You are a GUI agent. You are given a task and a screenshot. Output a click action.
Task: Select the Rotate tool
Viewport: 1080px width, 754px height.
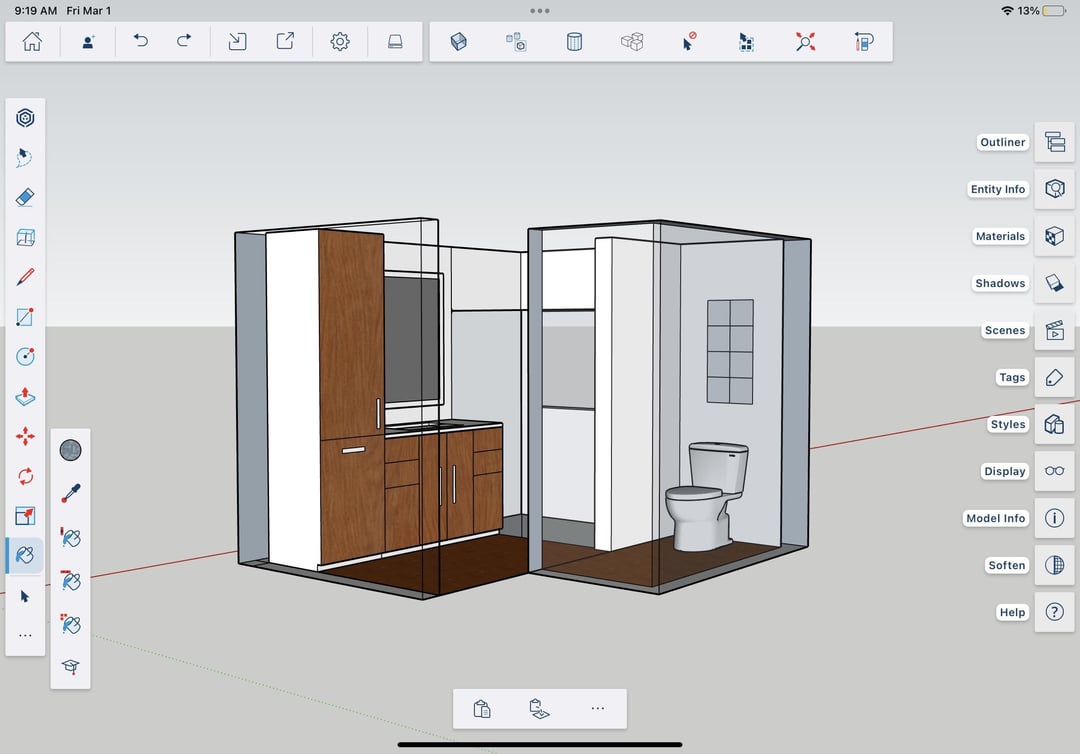(25, 476)
